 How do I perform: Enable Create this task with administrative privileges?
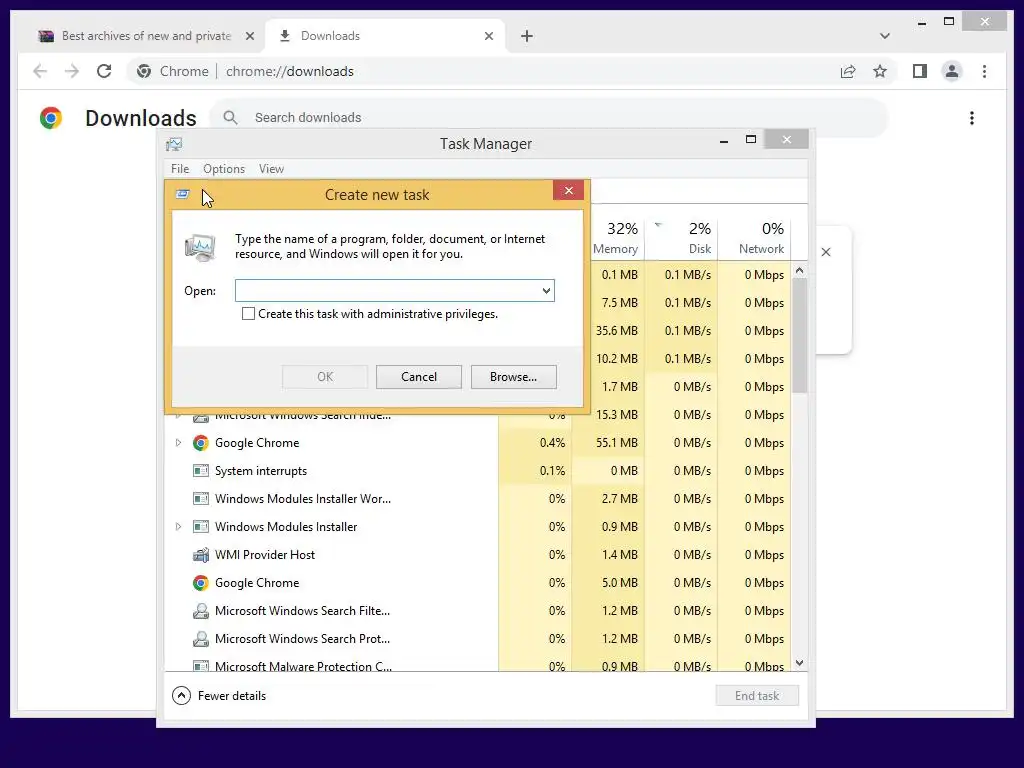[x=248, y=314]
